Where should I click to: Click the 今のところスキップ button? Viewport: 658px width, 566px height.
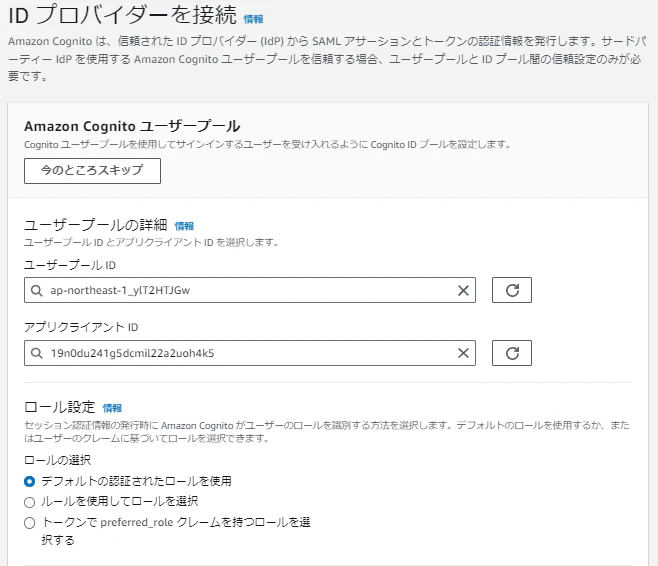[92, 171]
